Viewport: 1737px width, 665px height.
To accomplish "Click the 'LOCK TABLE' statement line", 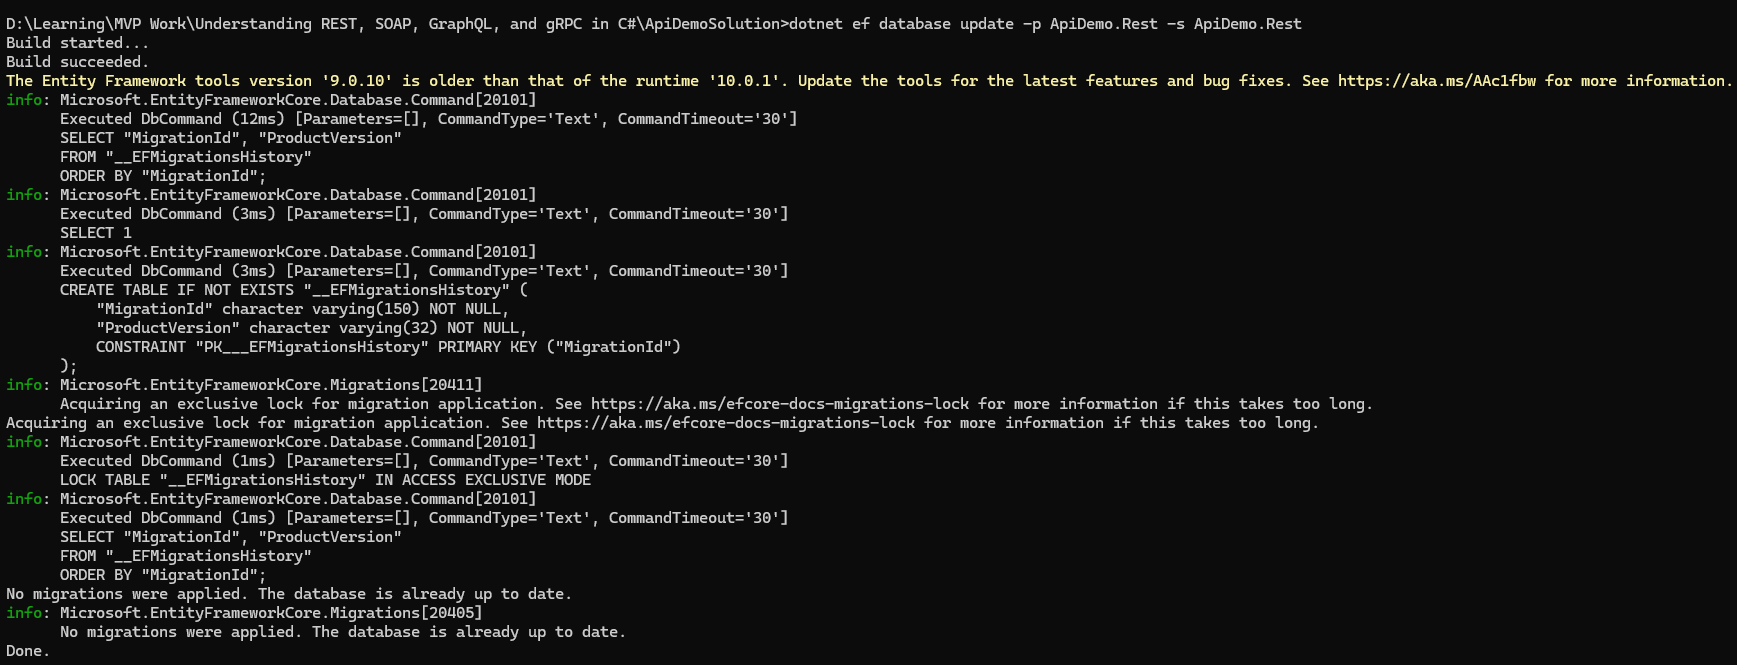I will tap(325, 480).
